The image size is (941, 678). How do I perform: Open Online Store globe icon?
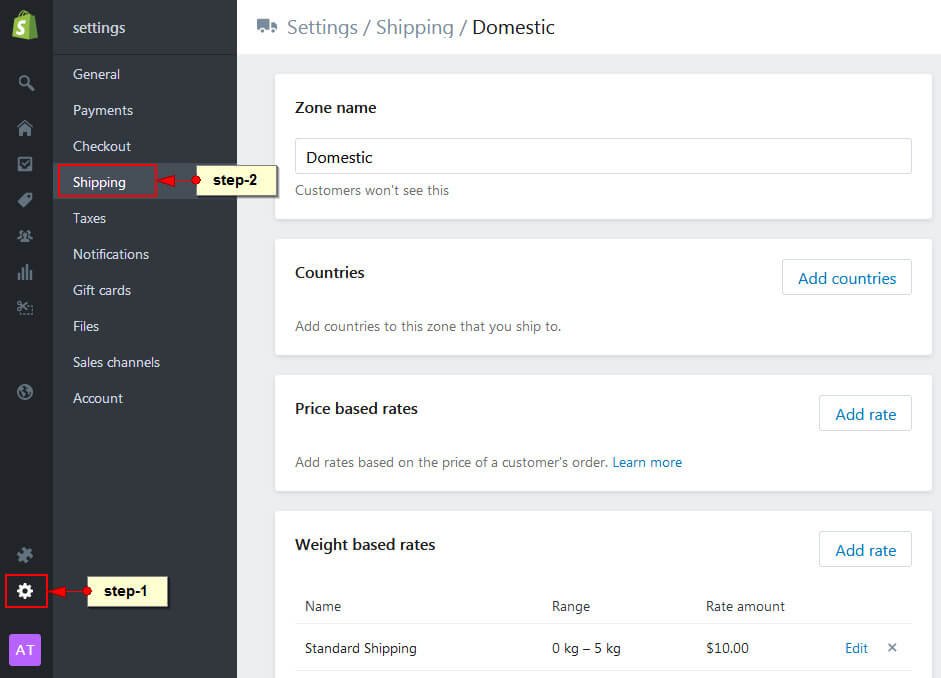[x=25, y=392]
